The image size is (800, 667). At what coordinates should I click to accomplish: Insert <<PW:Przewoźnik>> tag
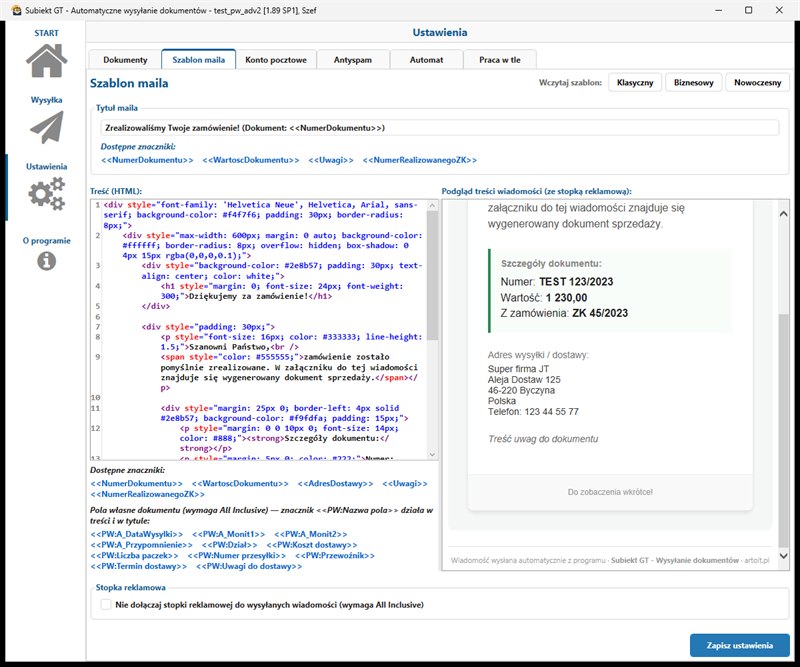(x=335, y=555)
